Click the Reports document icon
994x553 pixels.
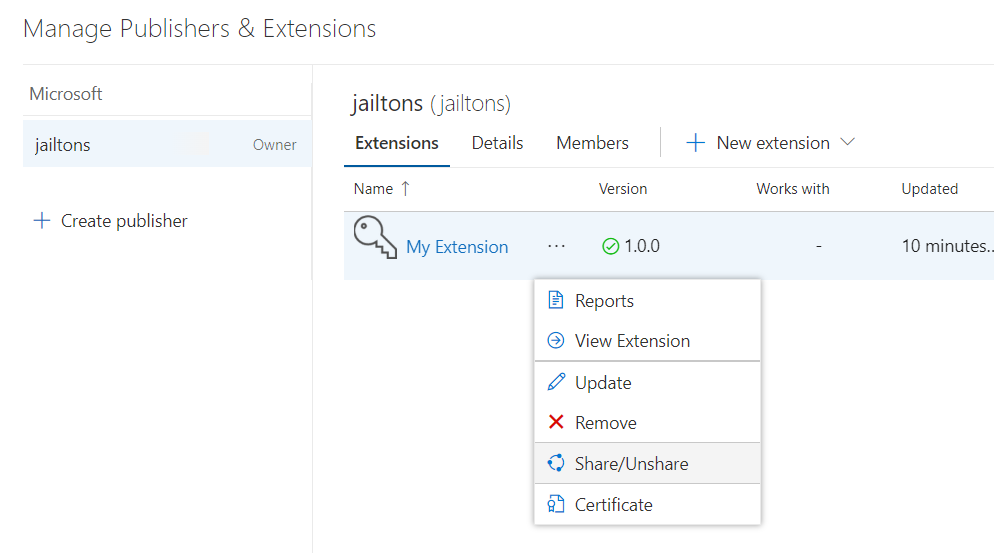click(556, 300)
